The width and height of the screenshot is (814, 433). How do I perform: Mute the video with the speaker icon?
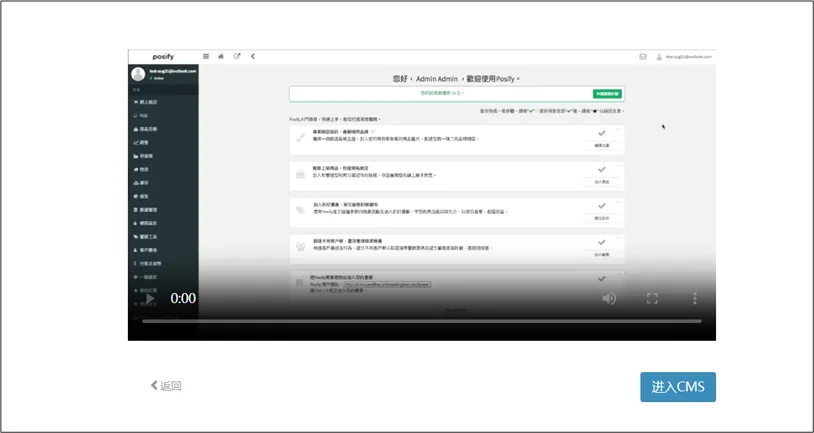[609, 299]
